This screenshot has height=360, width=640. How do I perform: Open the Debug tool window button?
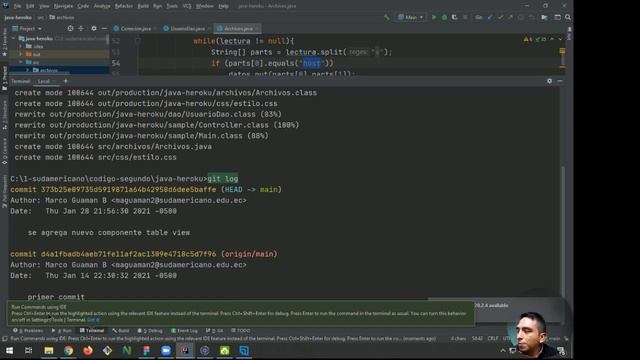click(150, 331)
